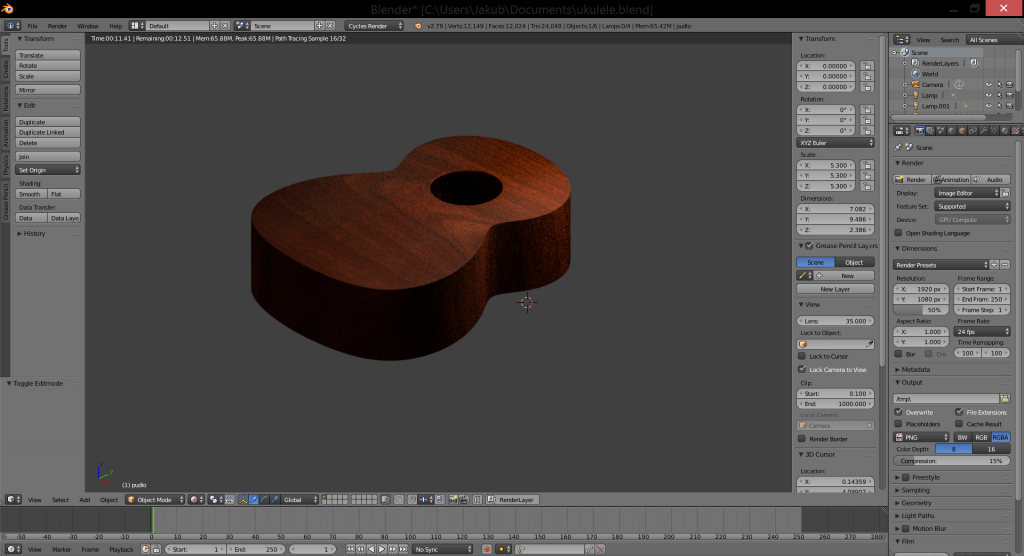Click the Translate button
1024x556 pixels.
point(48,56)
